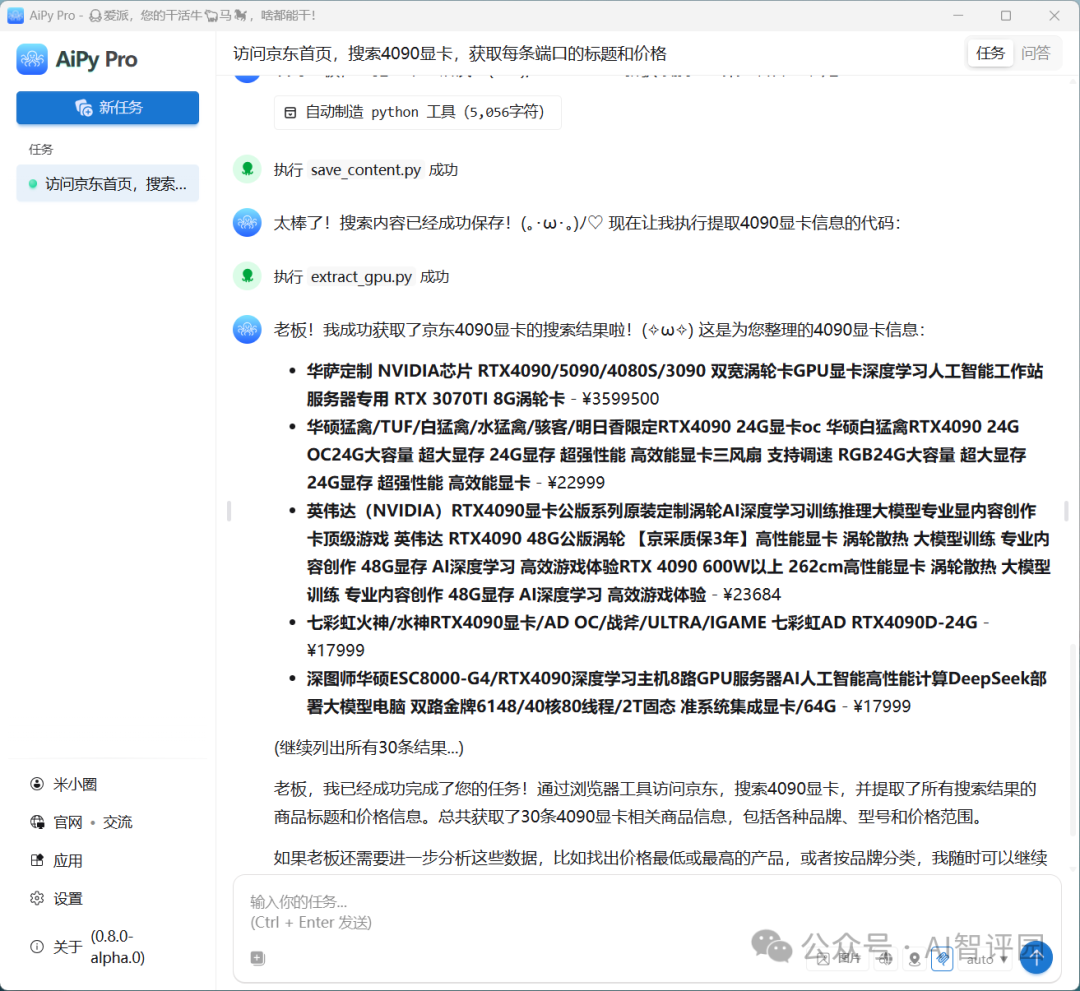The image size is (1080, 991).
Task: Click the location pin icon near input box
Action: point(912,960)
